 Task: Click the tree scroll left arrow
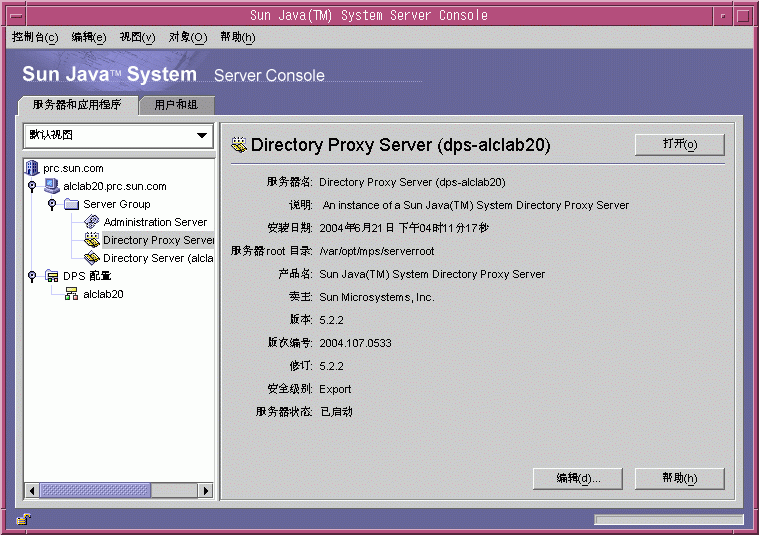click(32, 490)
